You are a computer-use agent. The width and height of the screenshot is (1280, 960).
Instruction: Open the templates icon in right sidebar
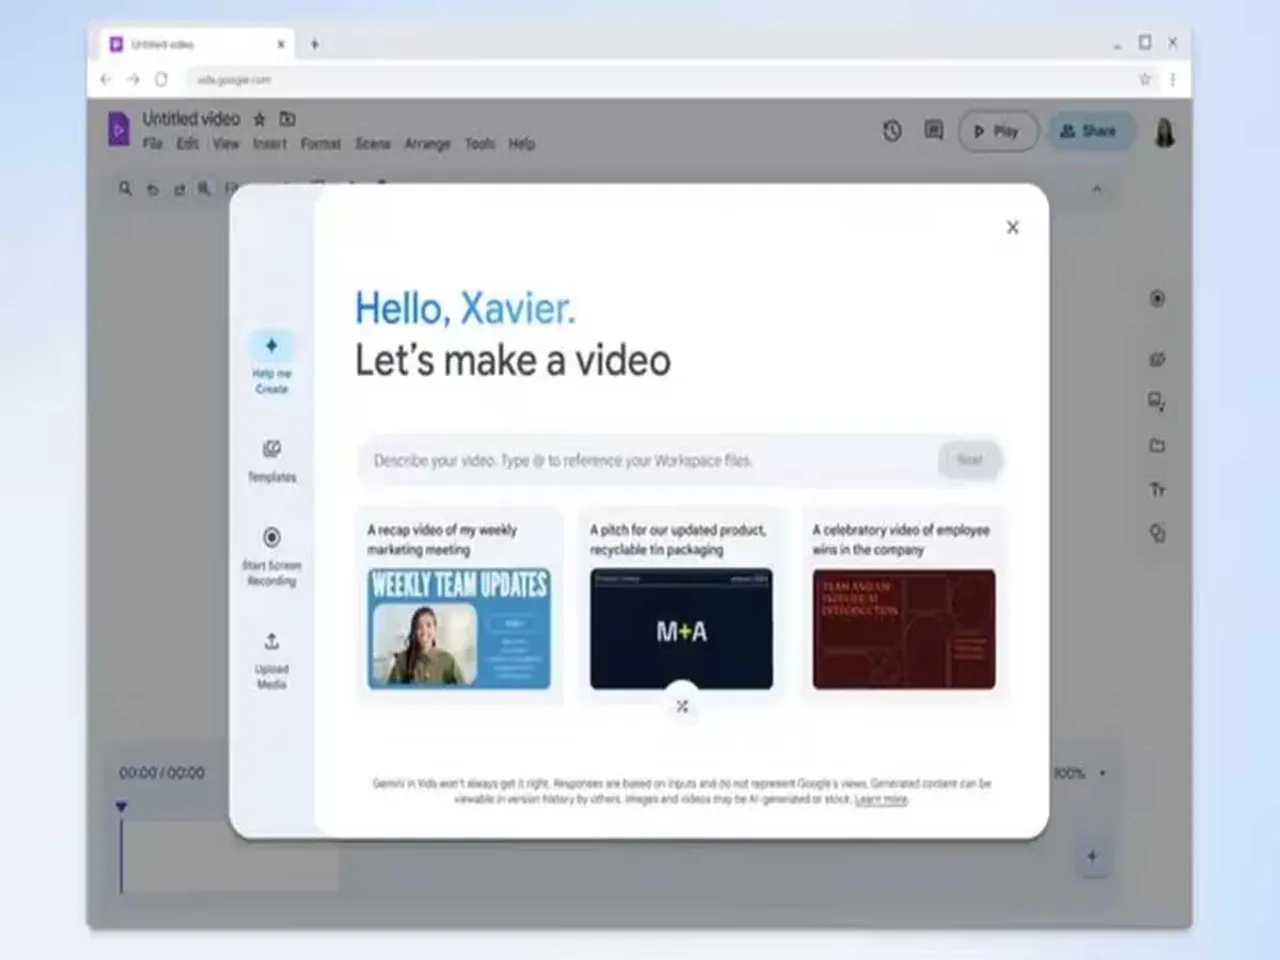(x=1157, y=359)
